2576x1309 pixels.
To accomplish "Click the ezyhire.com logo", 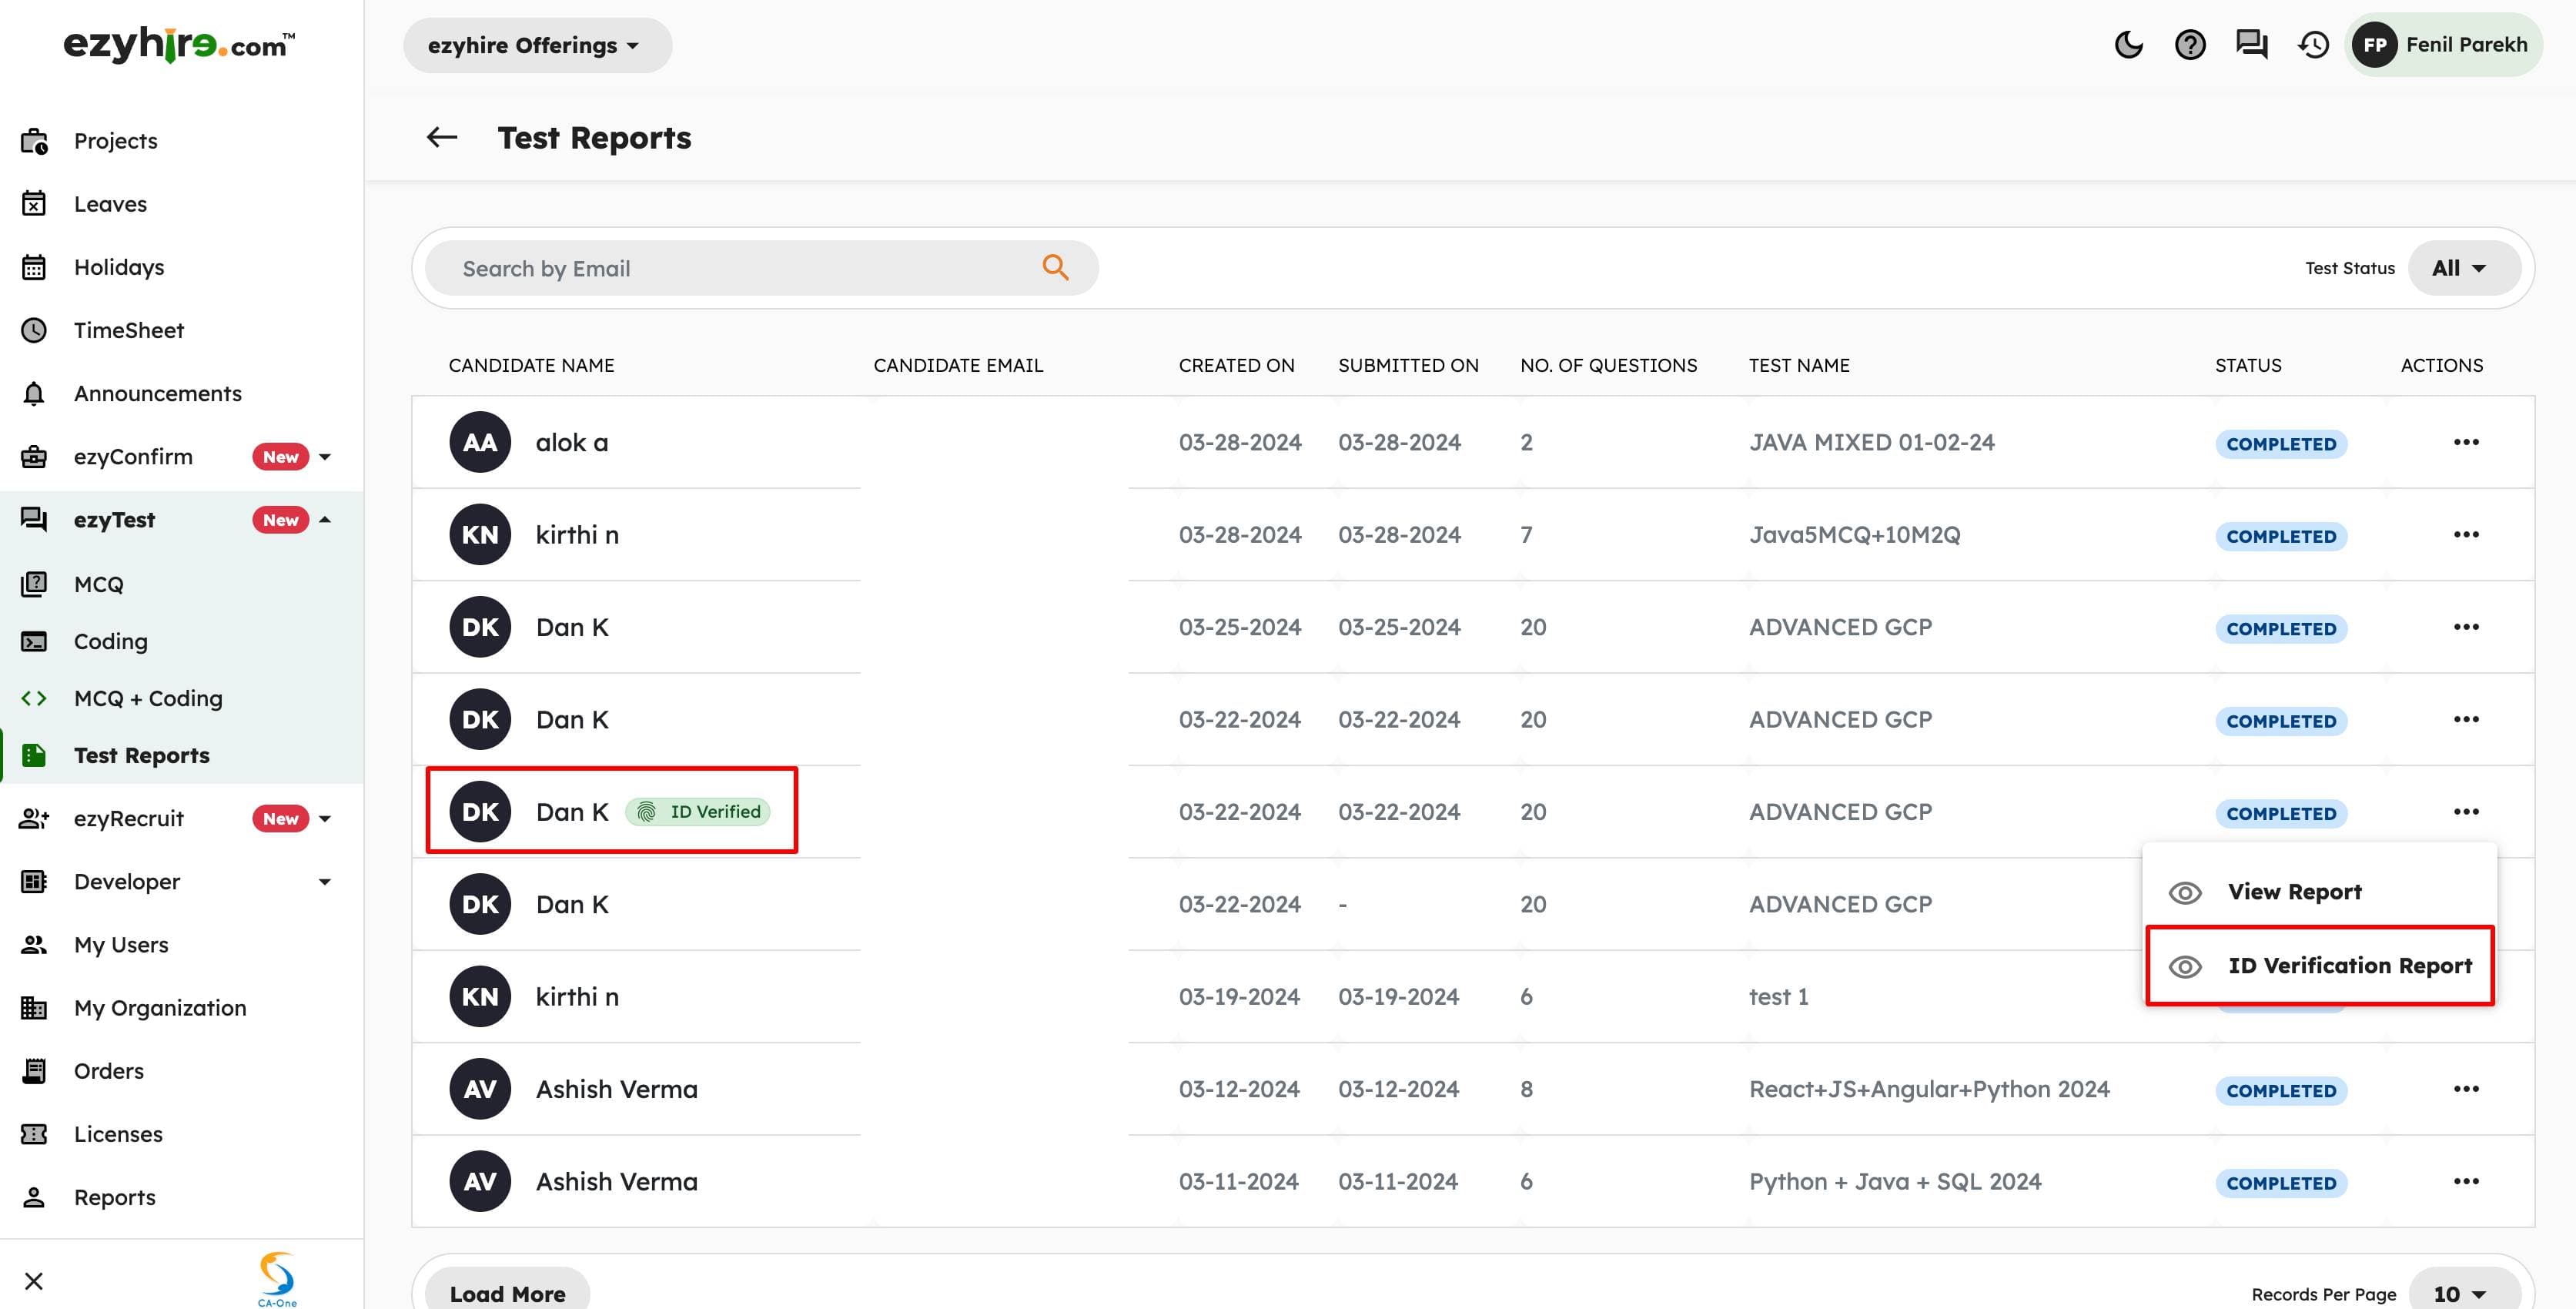I will (x=179, y=45).
